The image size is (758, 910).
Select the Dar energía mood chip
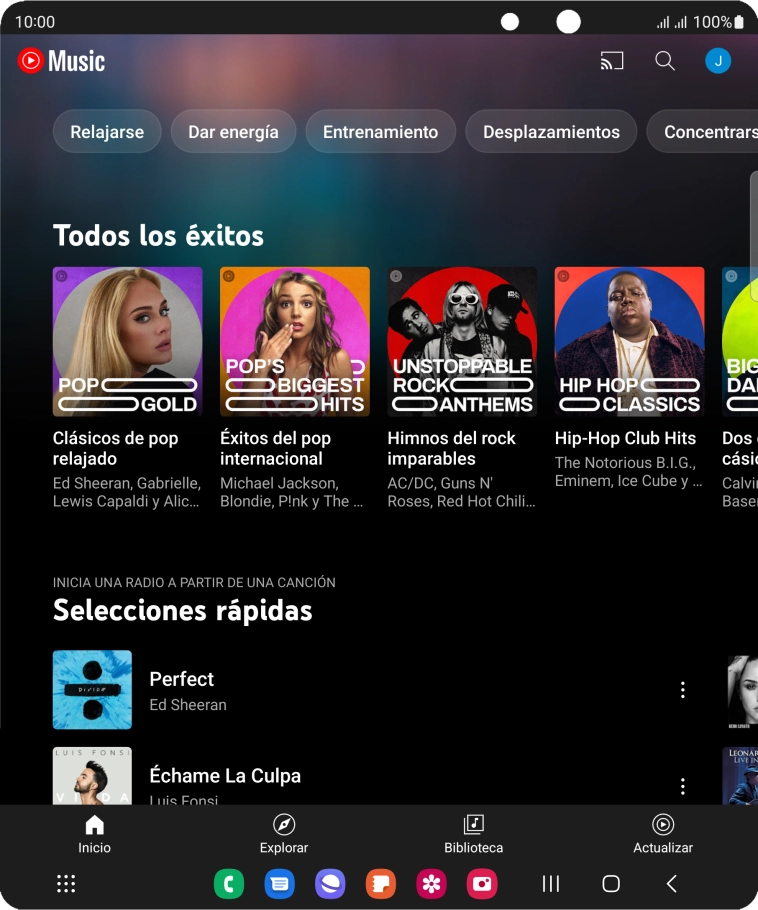[233, 132]
